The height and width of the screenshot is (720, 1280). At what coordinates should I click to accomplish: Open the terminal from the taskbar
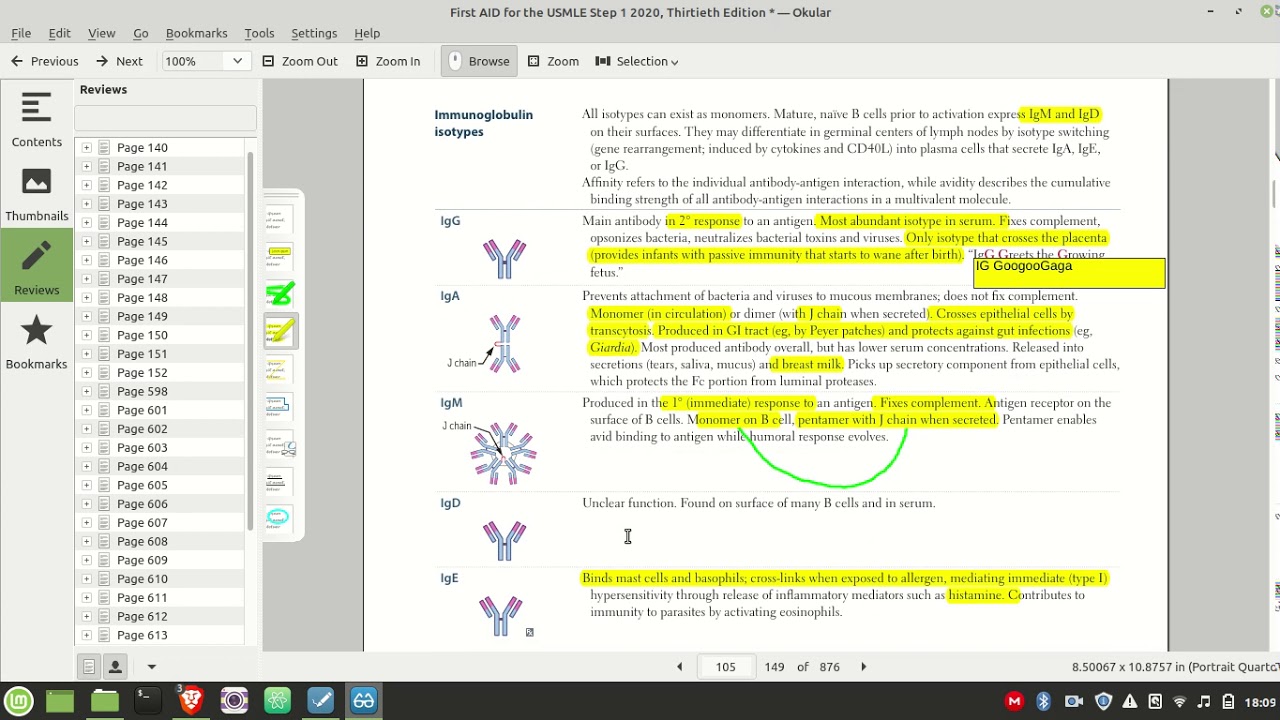(146, 701)
